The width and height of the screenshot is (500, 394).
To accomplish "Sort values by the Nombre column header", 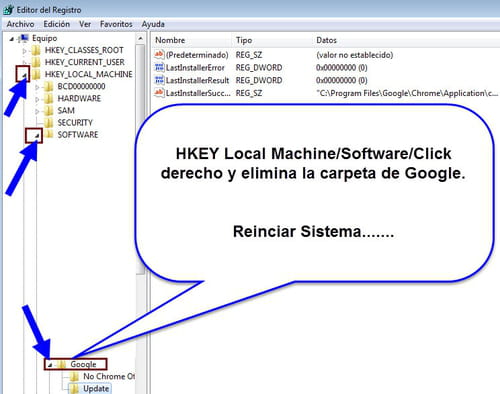I will (170, 40).
